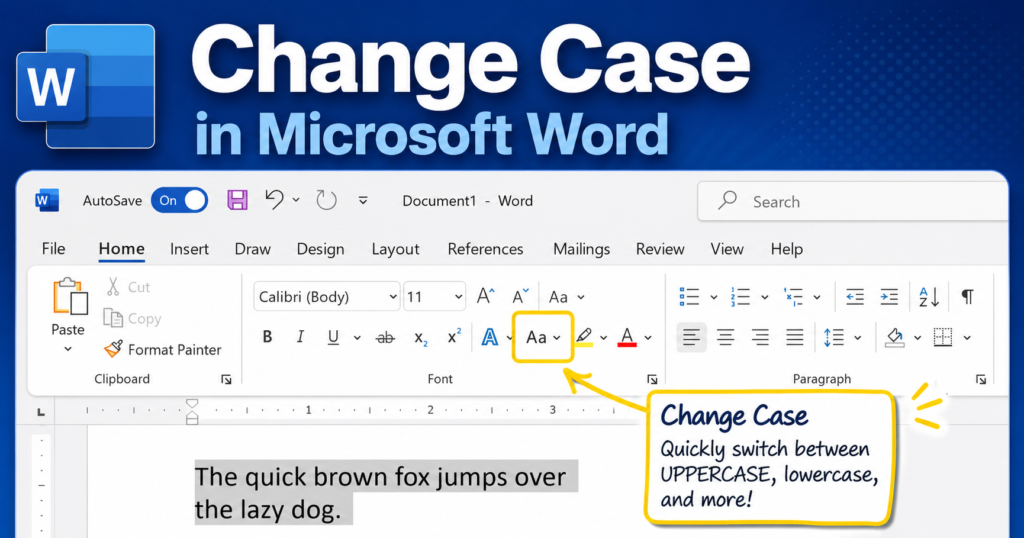The width and height of the screenshot is (1024, 538).
Task: Click the Text Effects blue A icon
Action: [x=490, y=337]
